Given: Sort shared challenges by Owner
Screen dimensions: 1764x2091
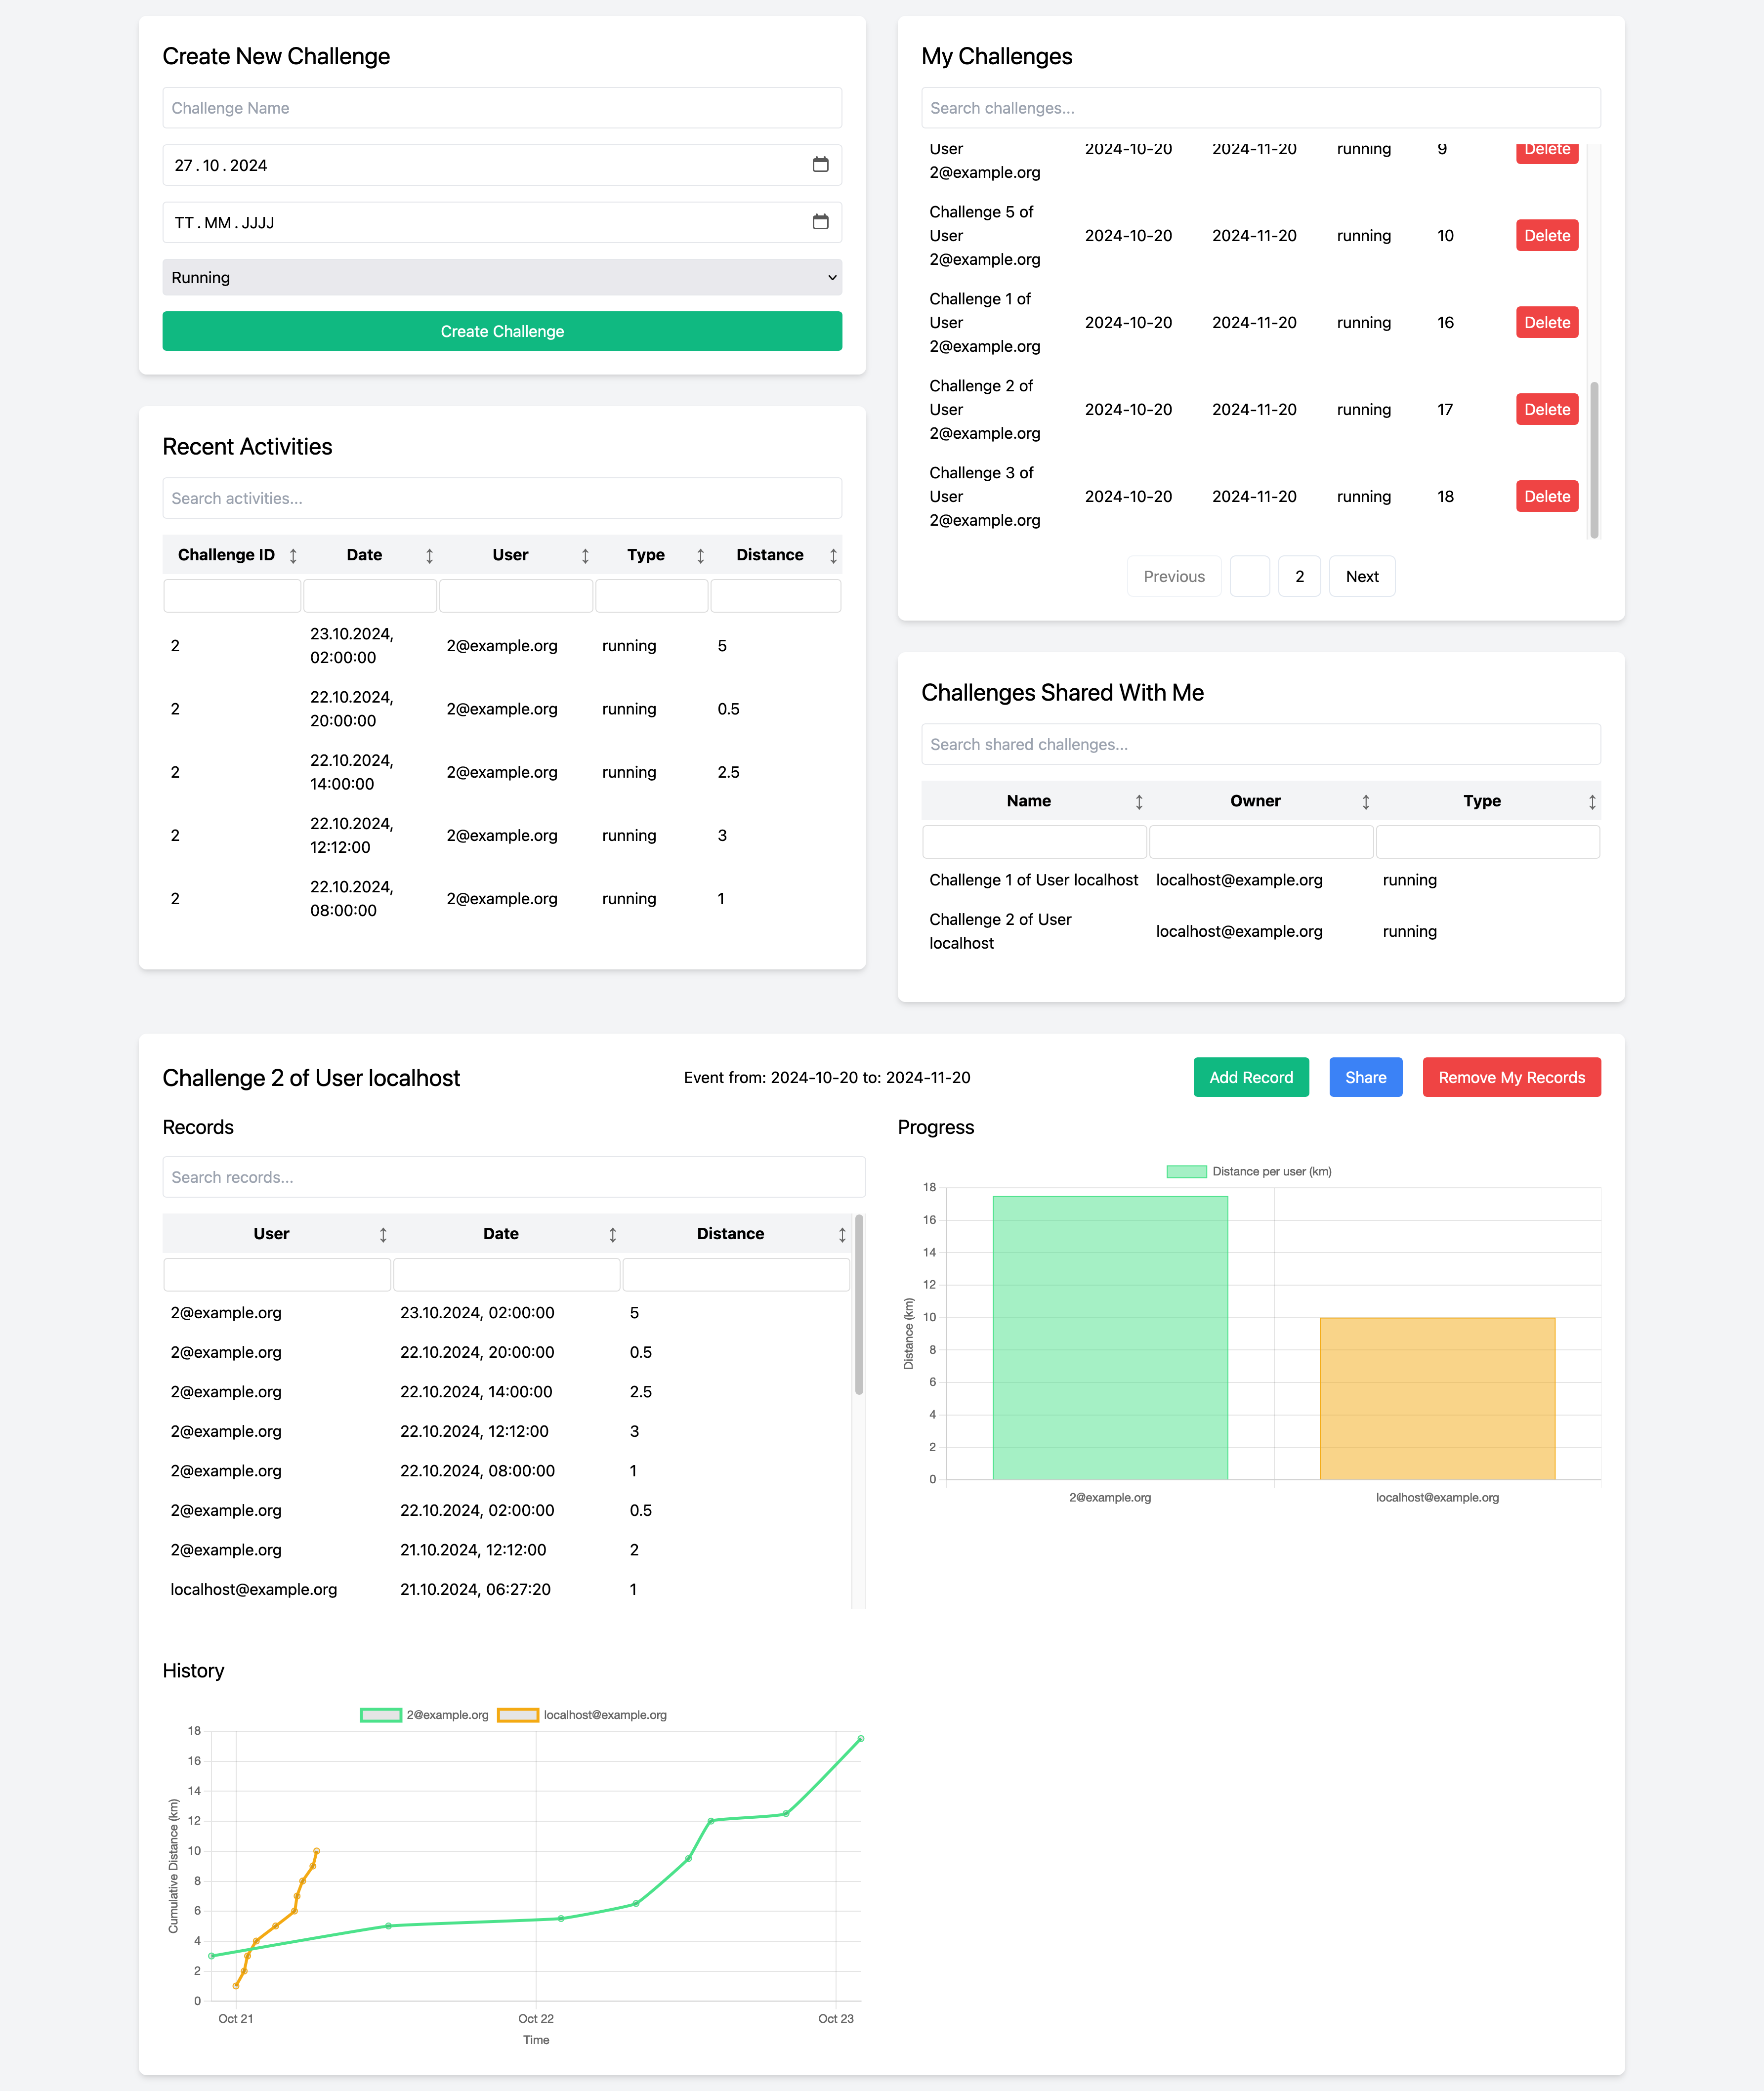Looking at the screenshot, I should (x=1366, y=802).
